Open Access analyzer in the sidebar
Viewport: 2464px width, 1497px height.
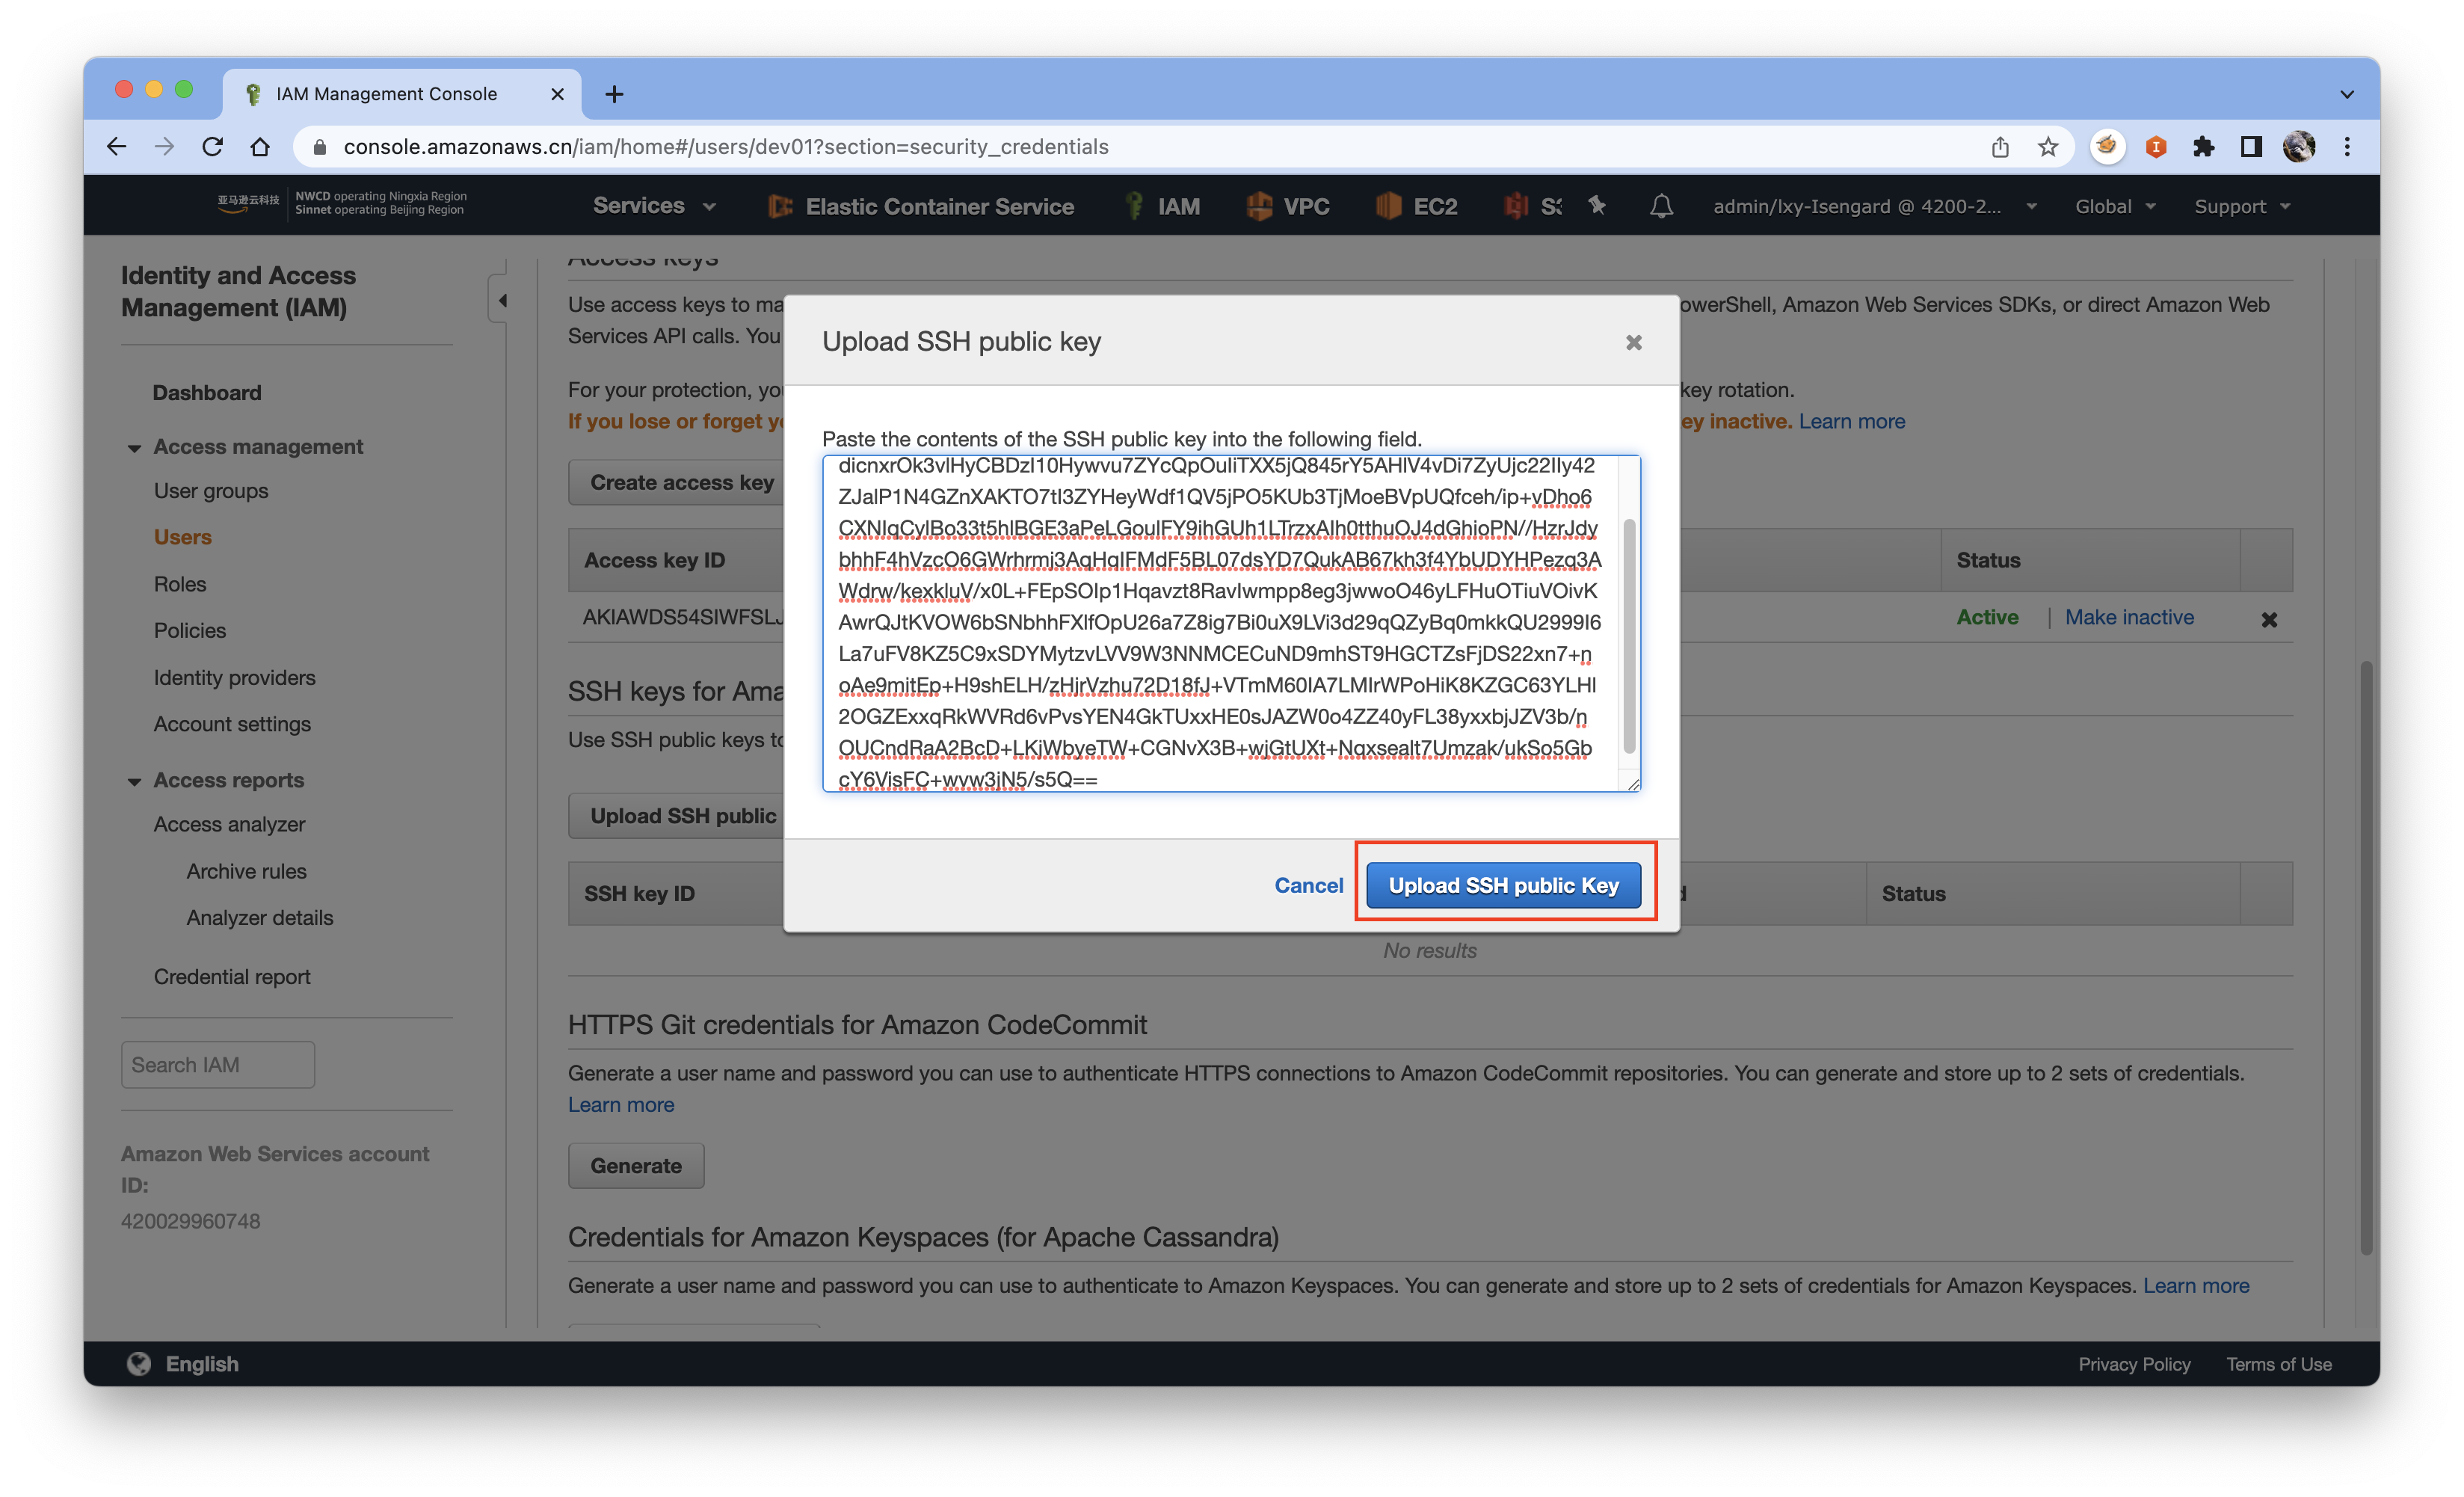click(230, 824)
